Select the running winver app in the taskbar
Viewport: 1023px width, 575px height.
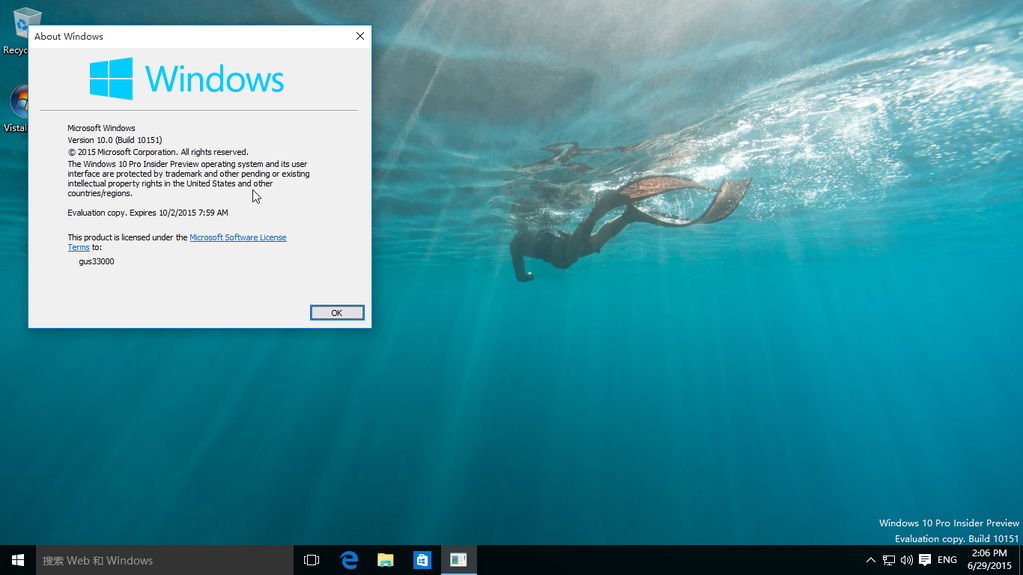(459, 560)
